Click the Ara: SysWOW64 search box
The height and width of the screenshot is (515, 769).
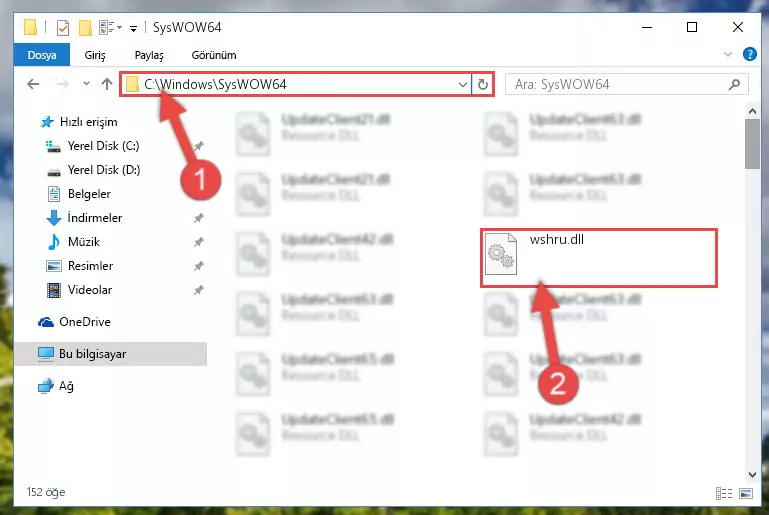[626, 84]
